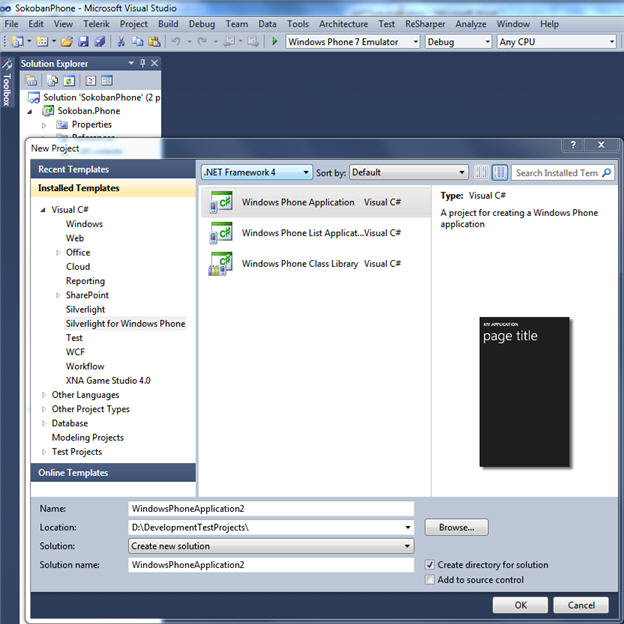Expand the Other Languages node

pos(44,395)
